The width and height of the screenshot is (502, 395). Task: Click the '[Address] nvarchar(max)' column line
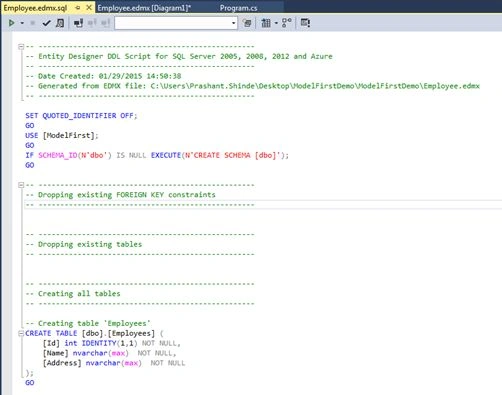click(x=114, y=363)
